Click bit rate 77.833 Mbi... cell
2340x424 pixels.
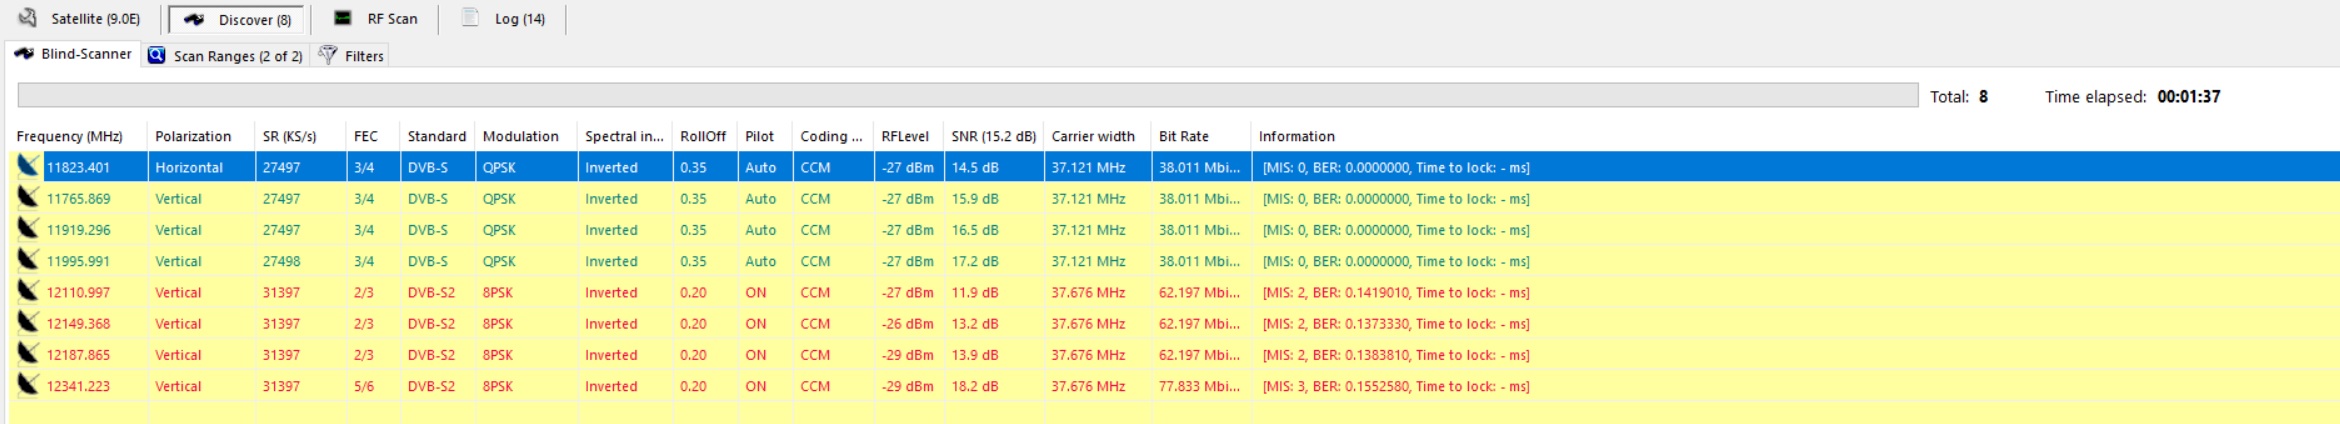(x=1199, y=386)
